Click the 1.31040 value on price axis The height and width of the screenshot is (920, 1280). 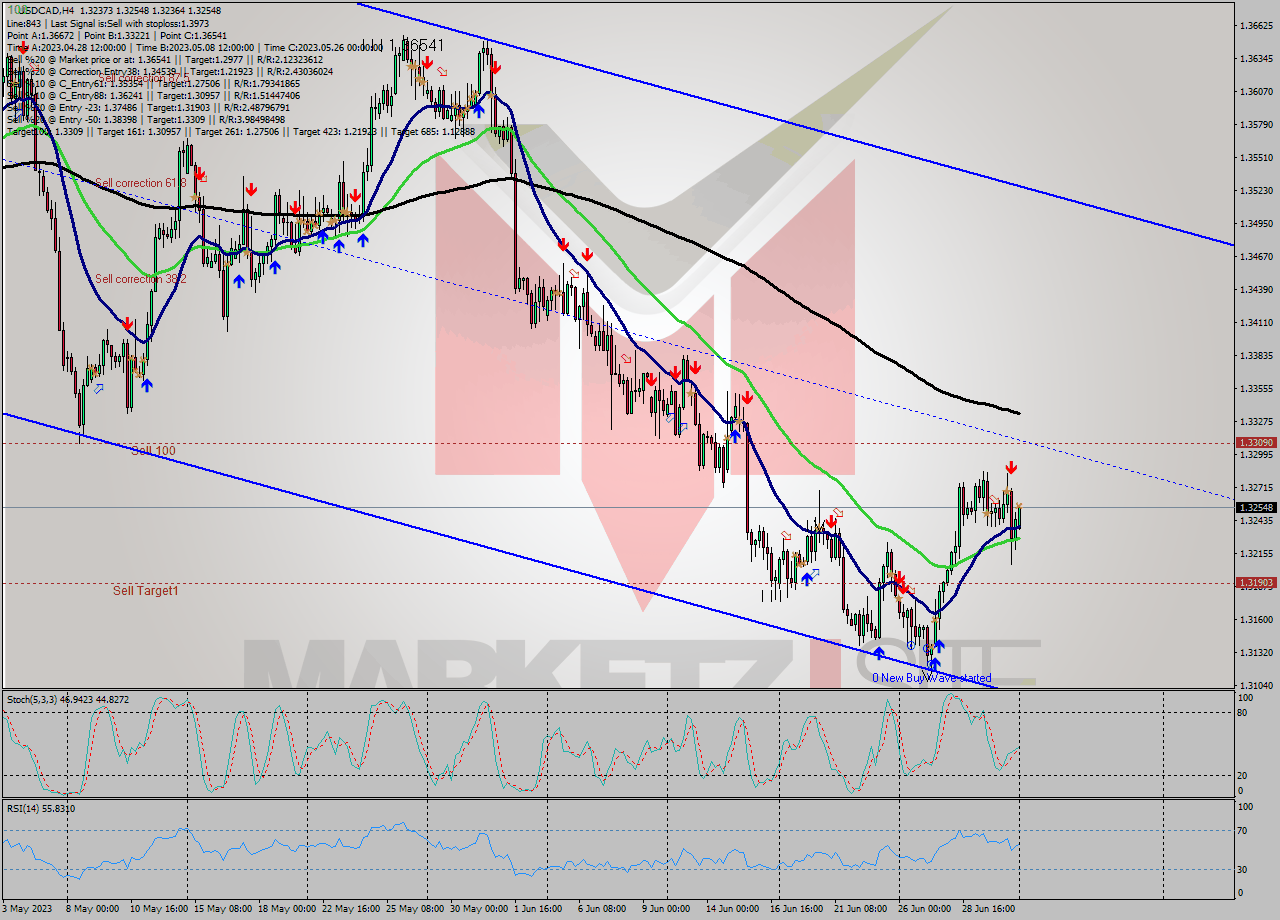tap(1256, 685)
